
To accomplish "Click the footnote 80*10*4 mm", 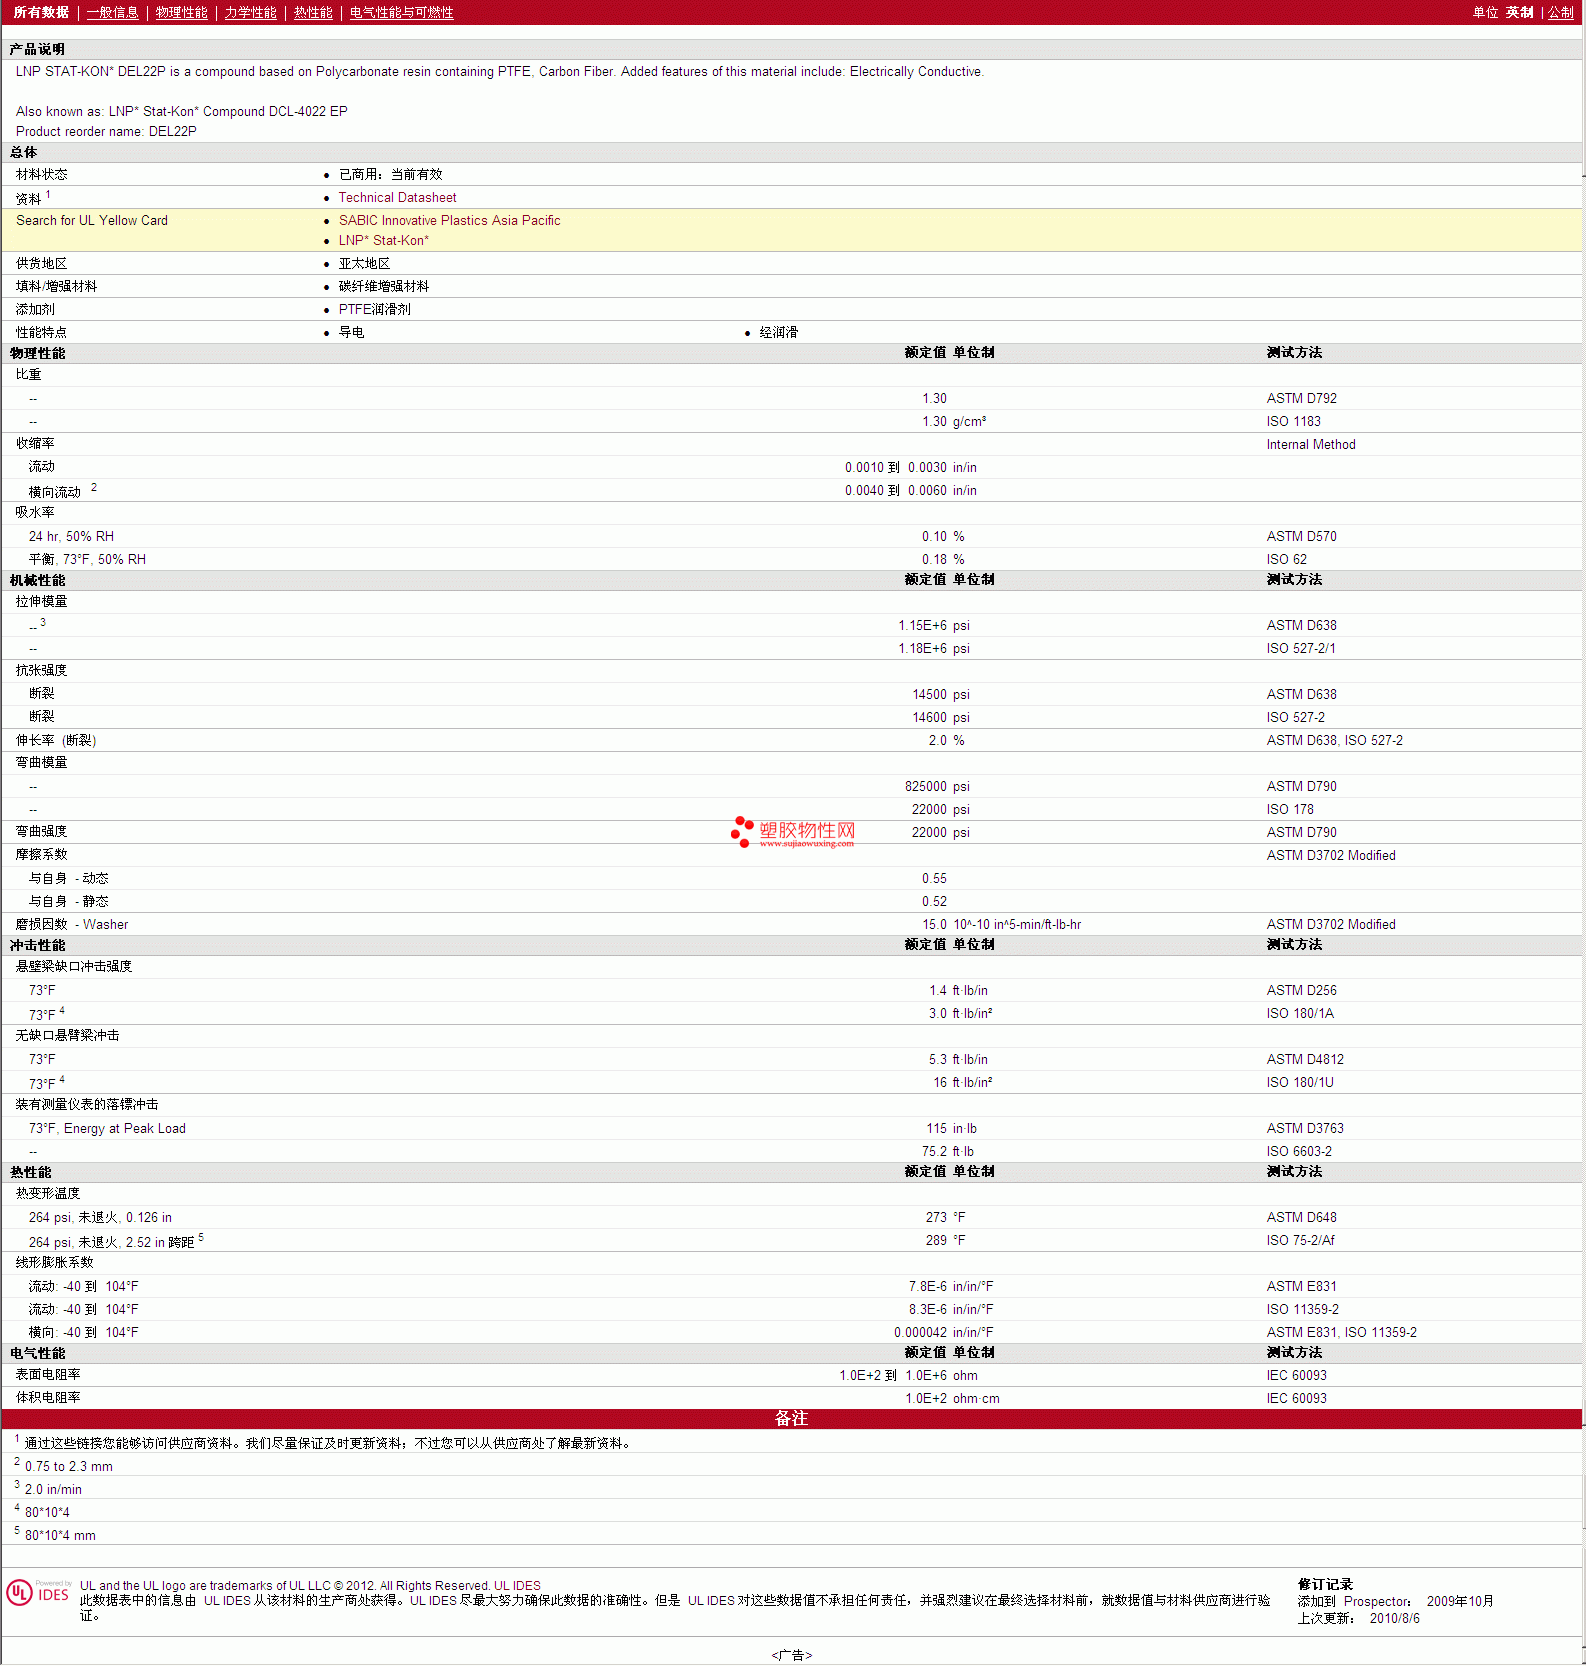I will click(x=60, y=1536).
